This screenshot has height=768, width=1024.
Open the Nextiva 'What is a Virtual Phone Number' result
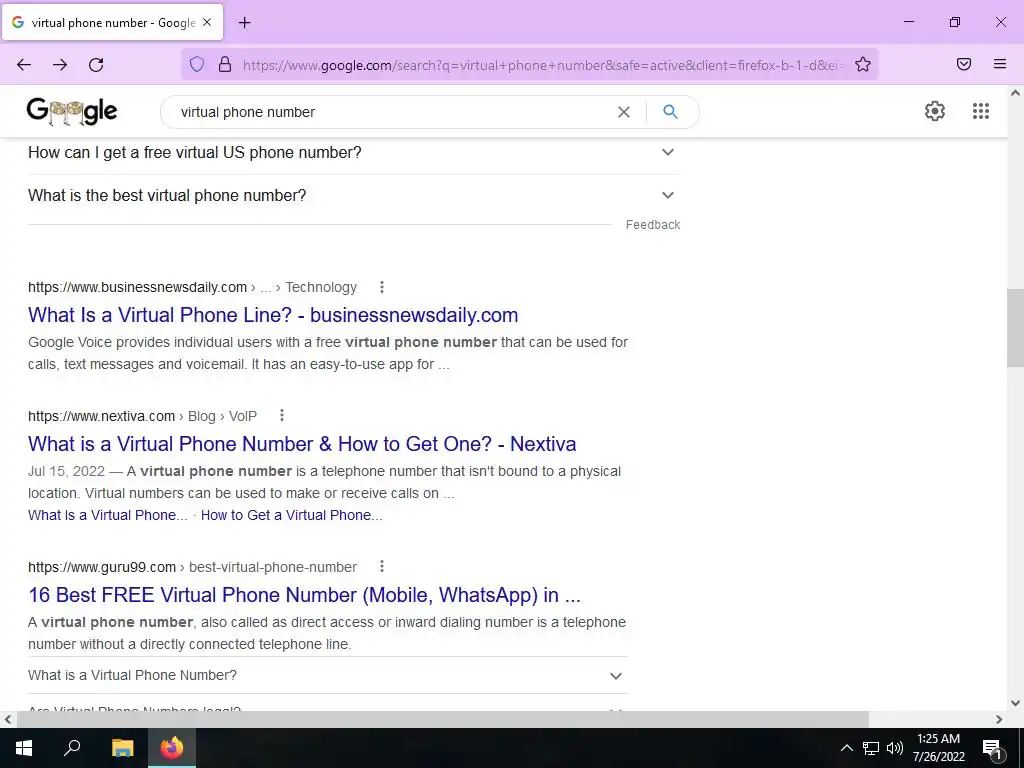coord(302,444)
